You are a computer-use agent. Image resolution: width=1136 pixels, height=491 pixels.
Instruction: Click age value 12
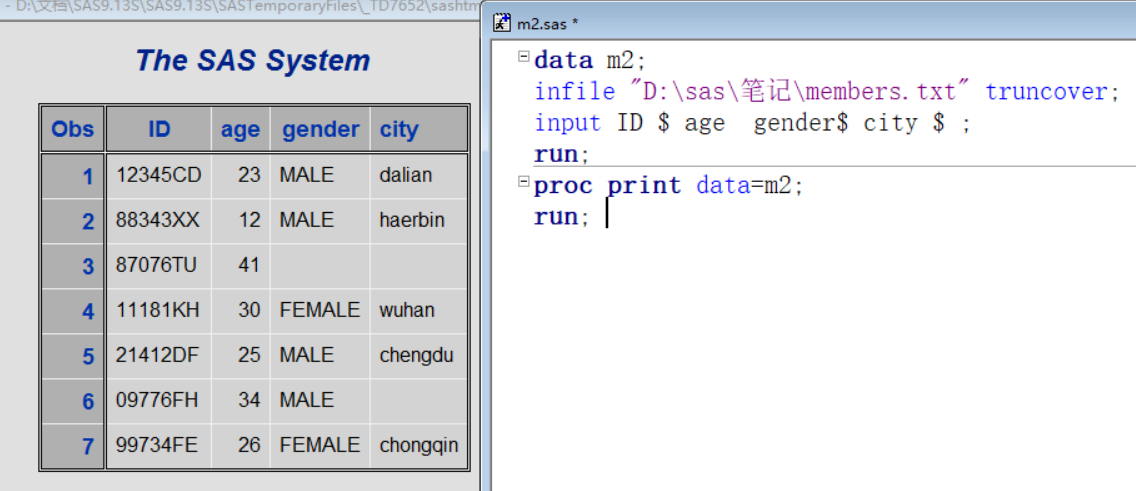(x=248, y=220)
